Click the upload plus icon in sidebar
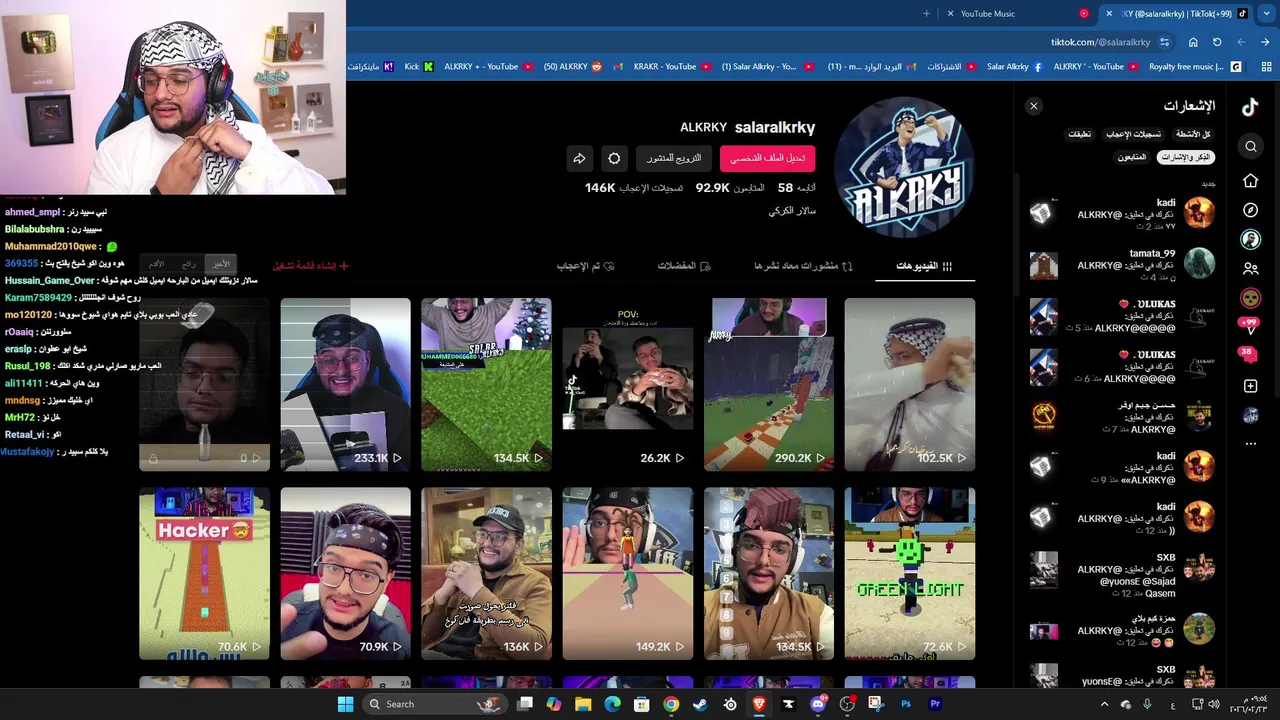This screenshot has height=720, width=1280. coord(1250,386)
